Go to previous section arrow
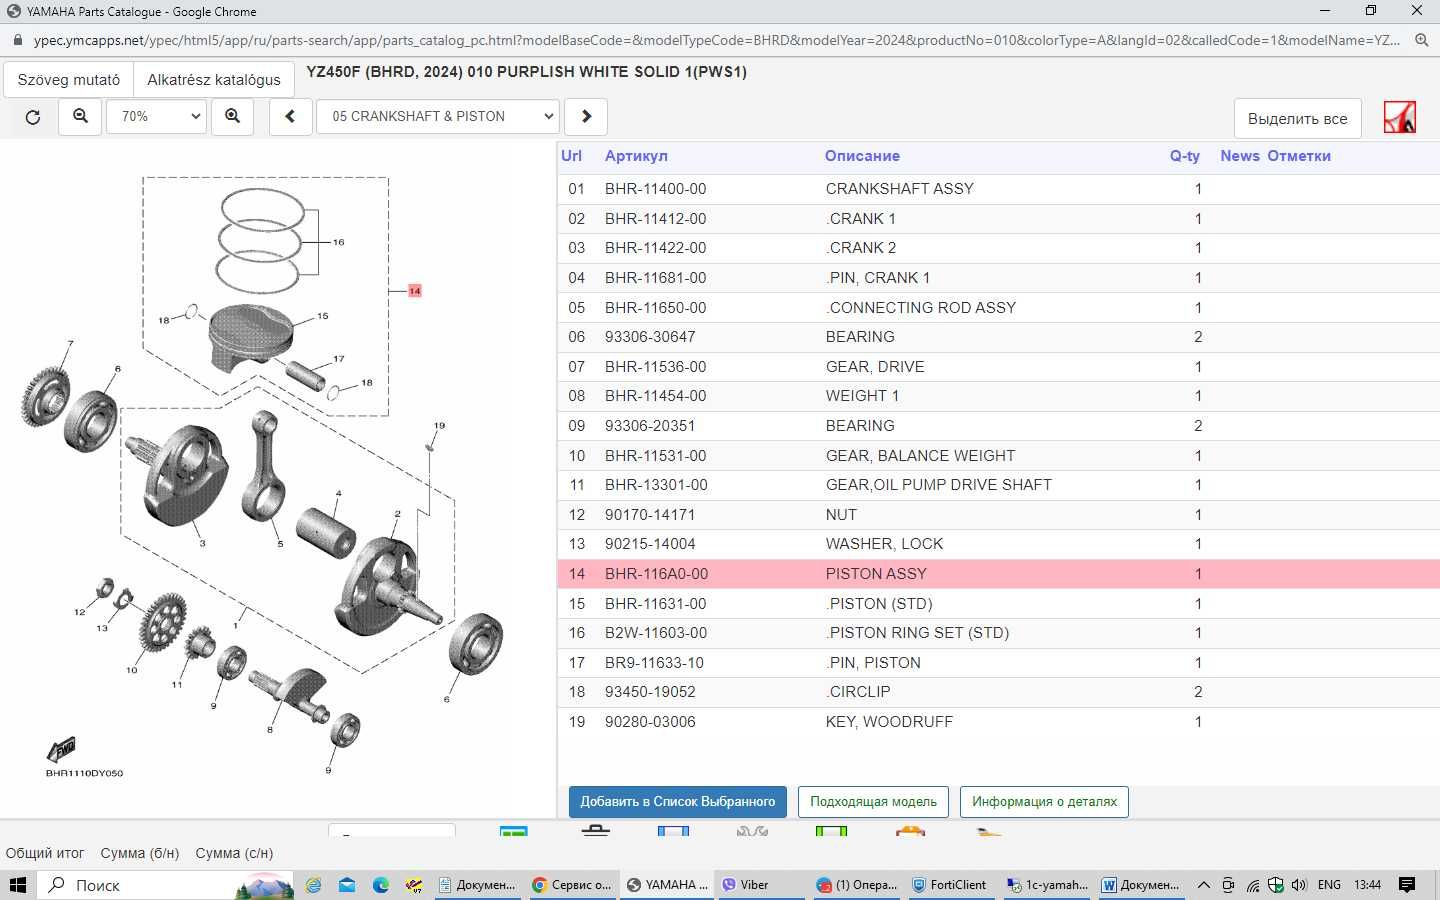 pos(290,117)
